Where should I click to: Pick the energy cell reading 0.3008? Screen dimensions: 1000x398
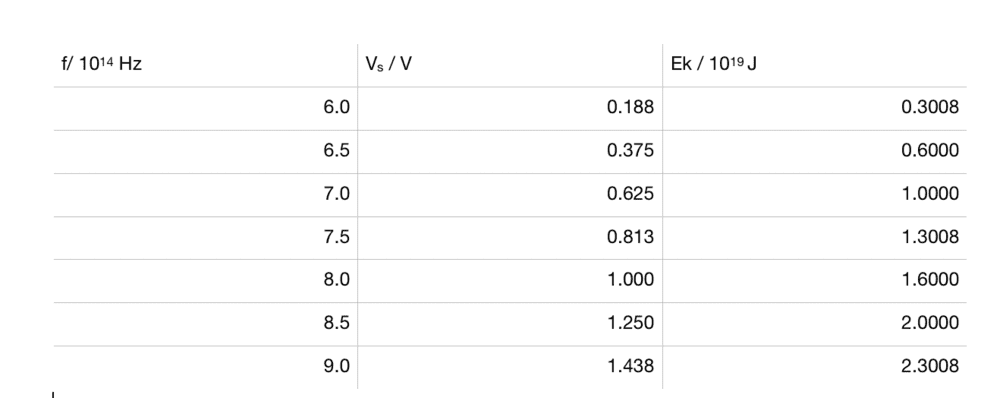point(815,108)
